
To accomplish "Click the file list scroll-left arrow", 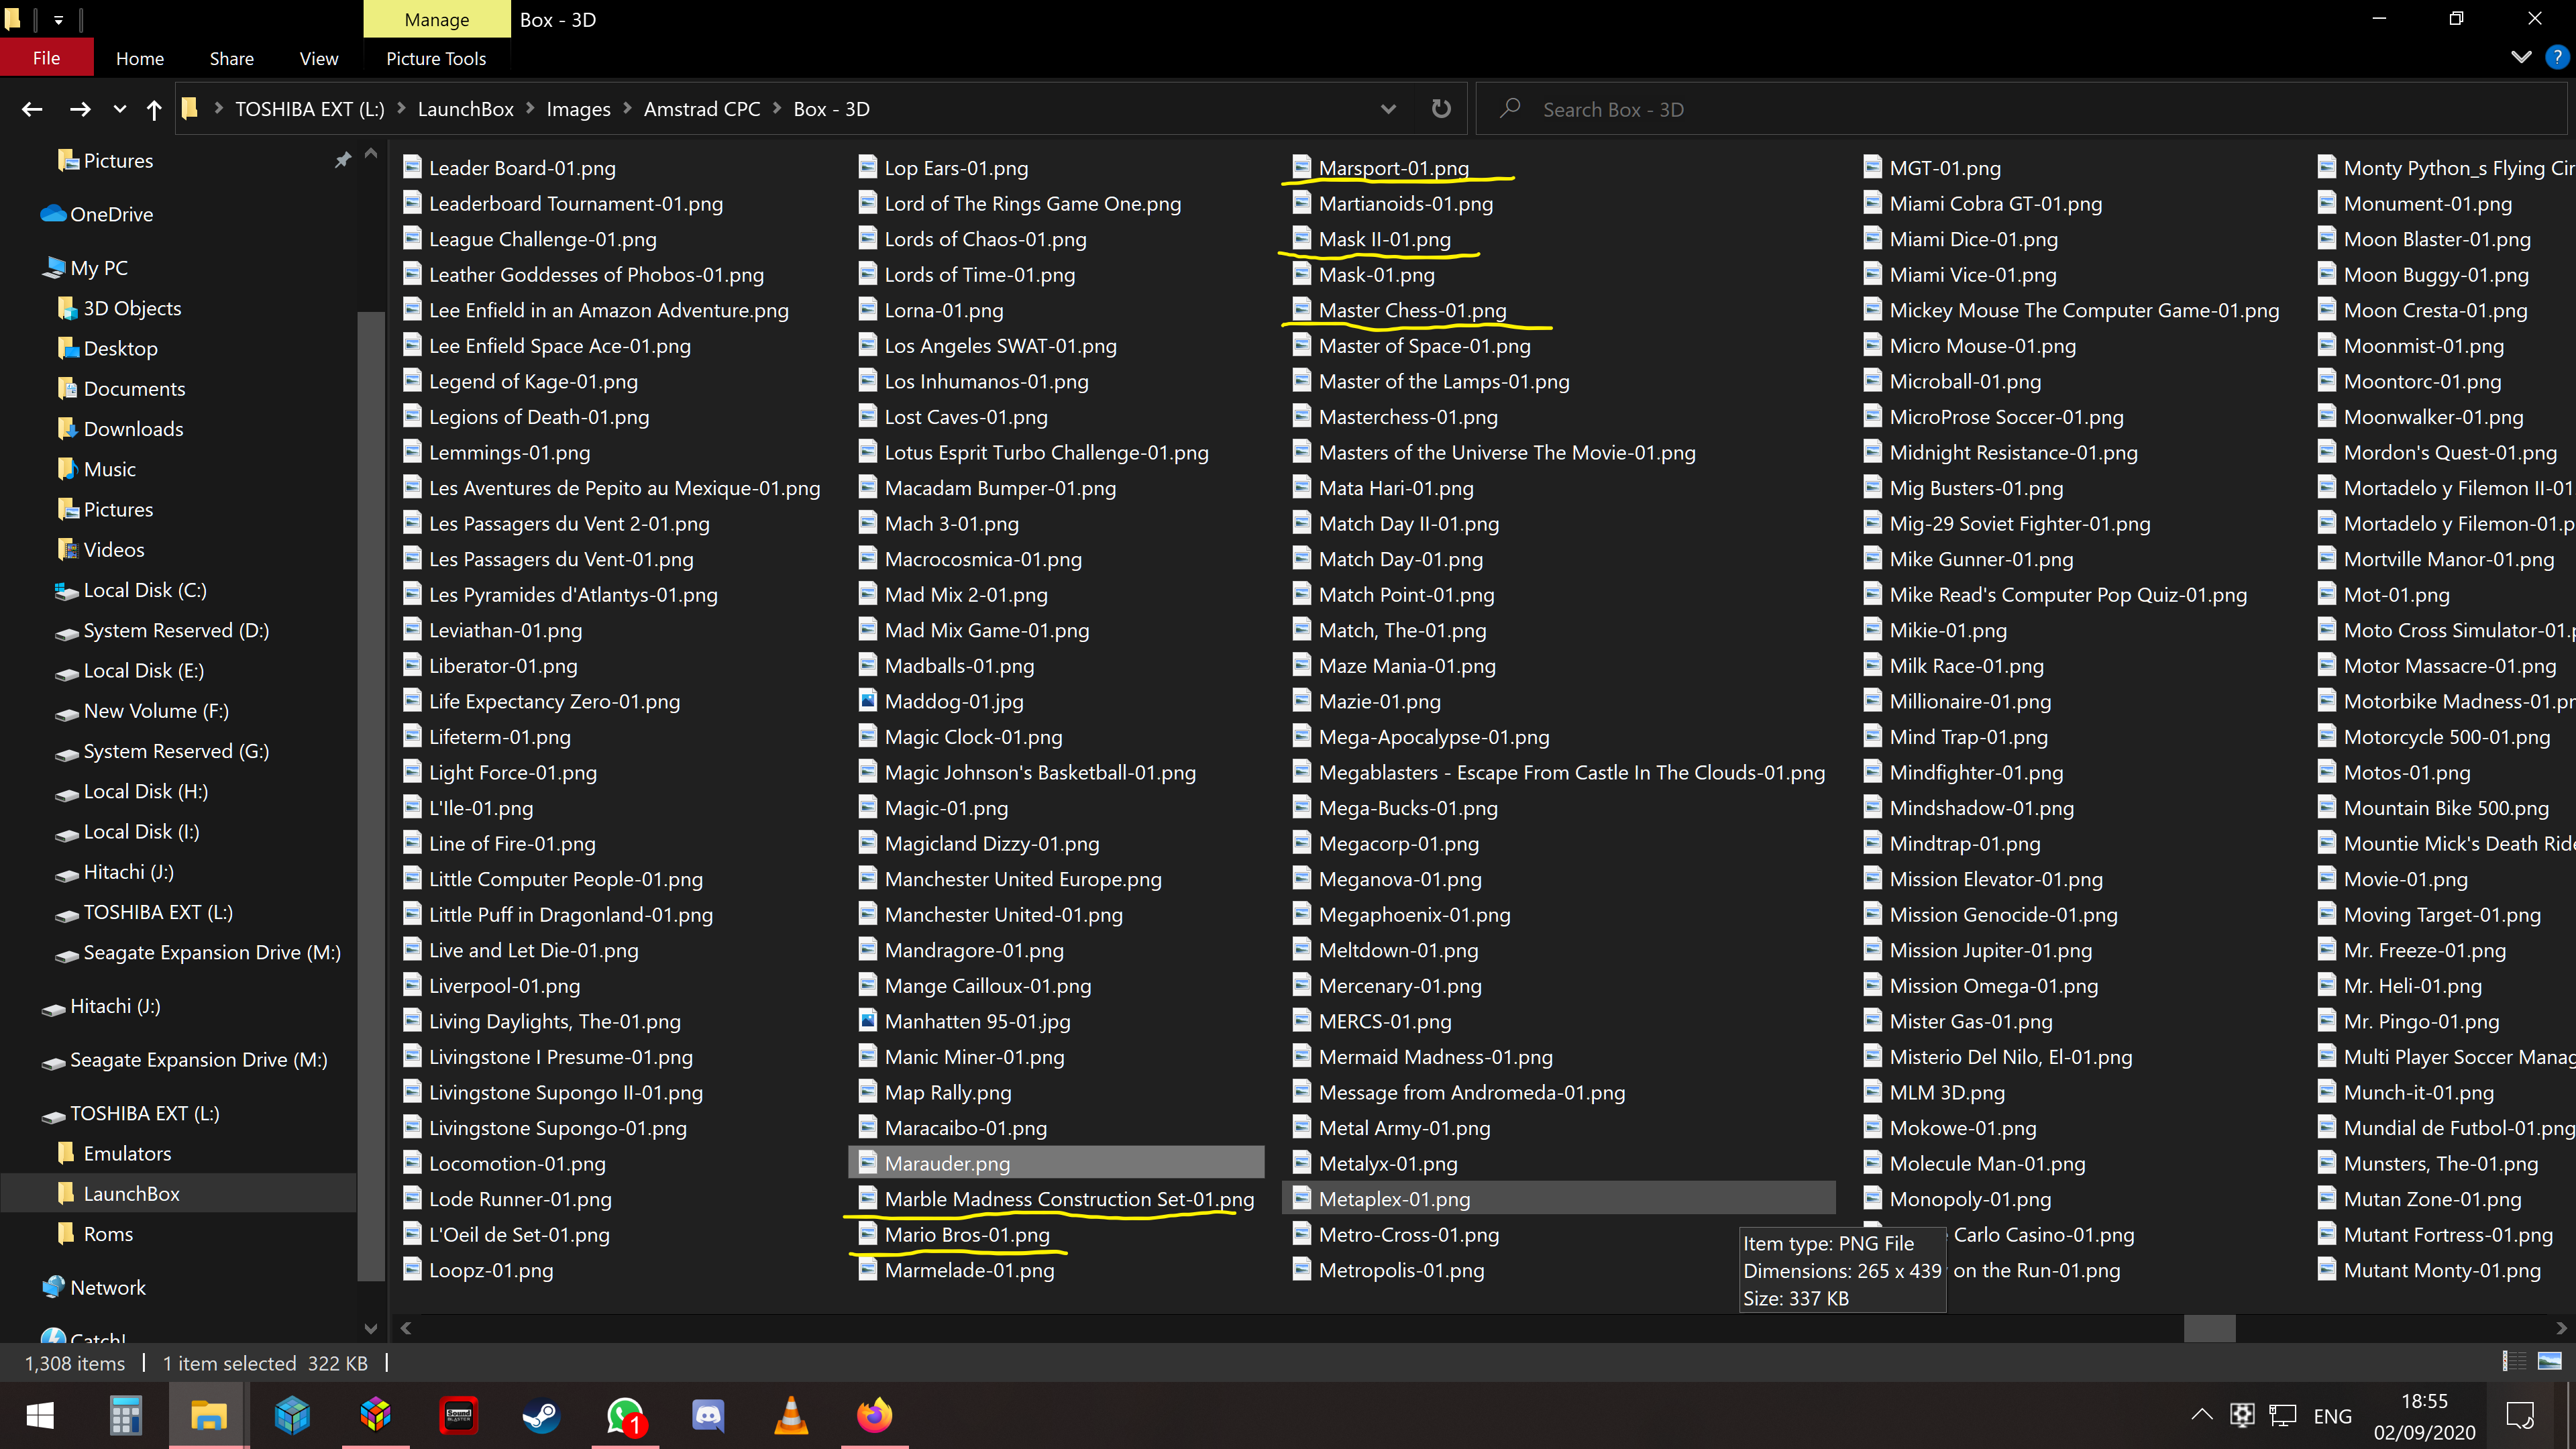I will click(405, 1328).
